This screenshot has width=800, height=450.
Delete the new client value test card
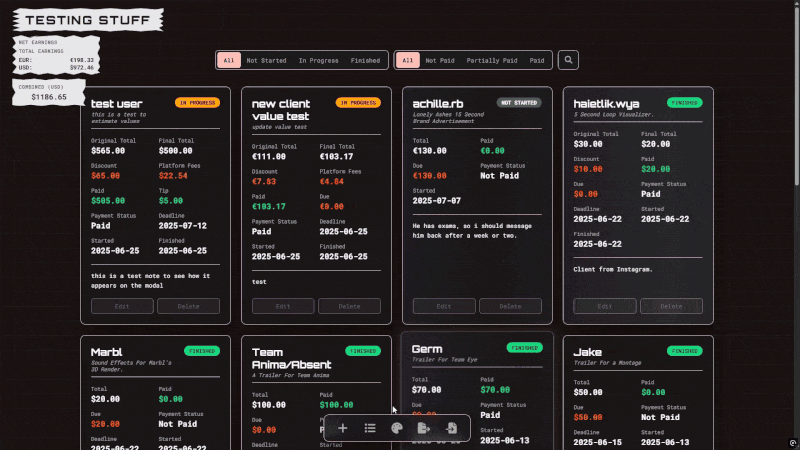coord(349,306)
